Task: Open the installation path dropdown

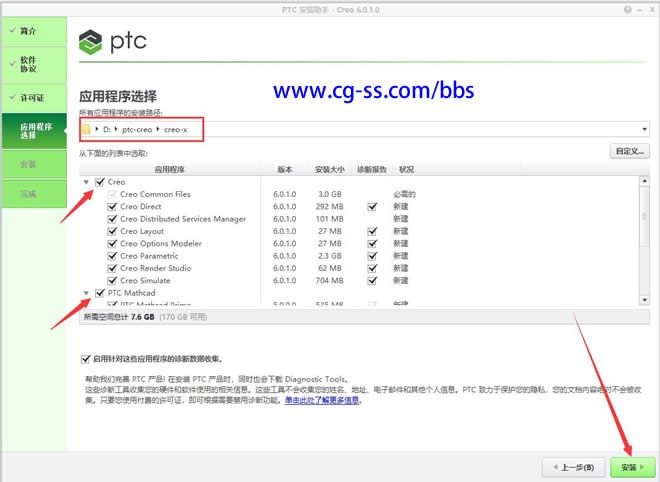Action: pos(645,130)
